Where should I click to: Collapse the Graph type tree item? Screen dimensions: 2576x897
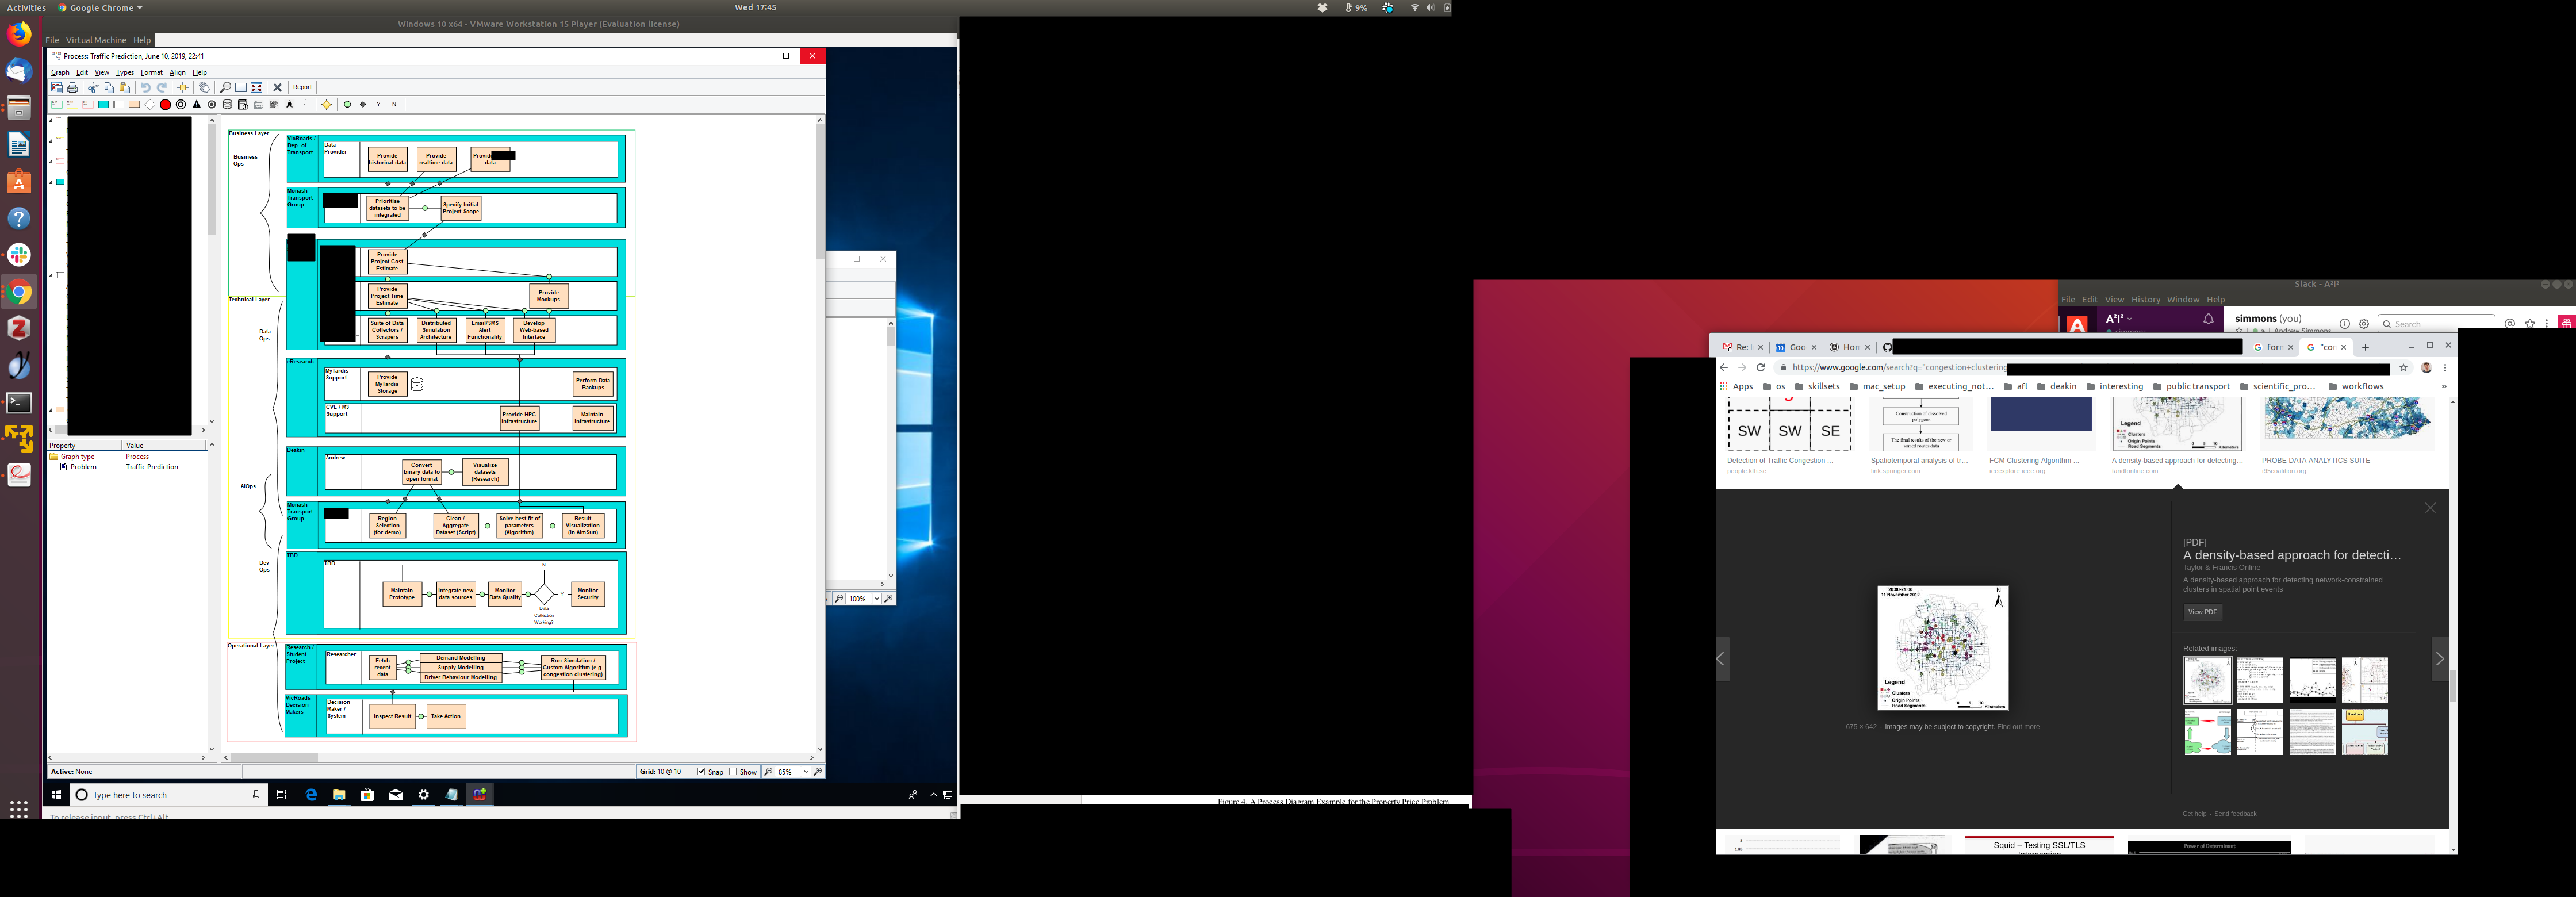tap(53, 456)
